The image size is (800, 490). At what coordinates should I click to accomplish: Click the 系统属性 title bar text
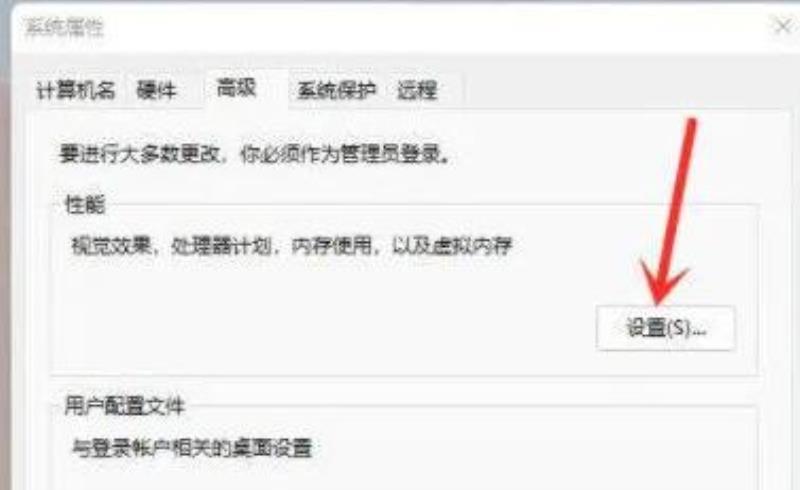pos(64,28)
